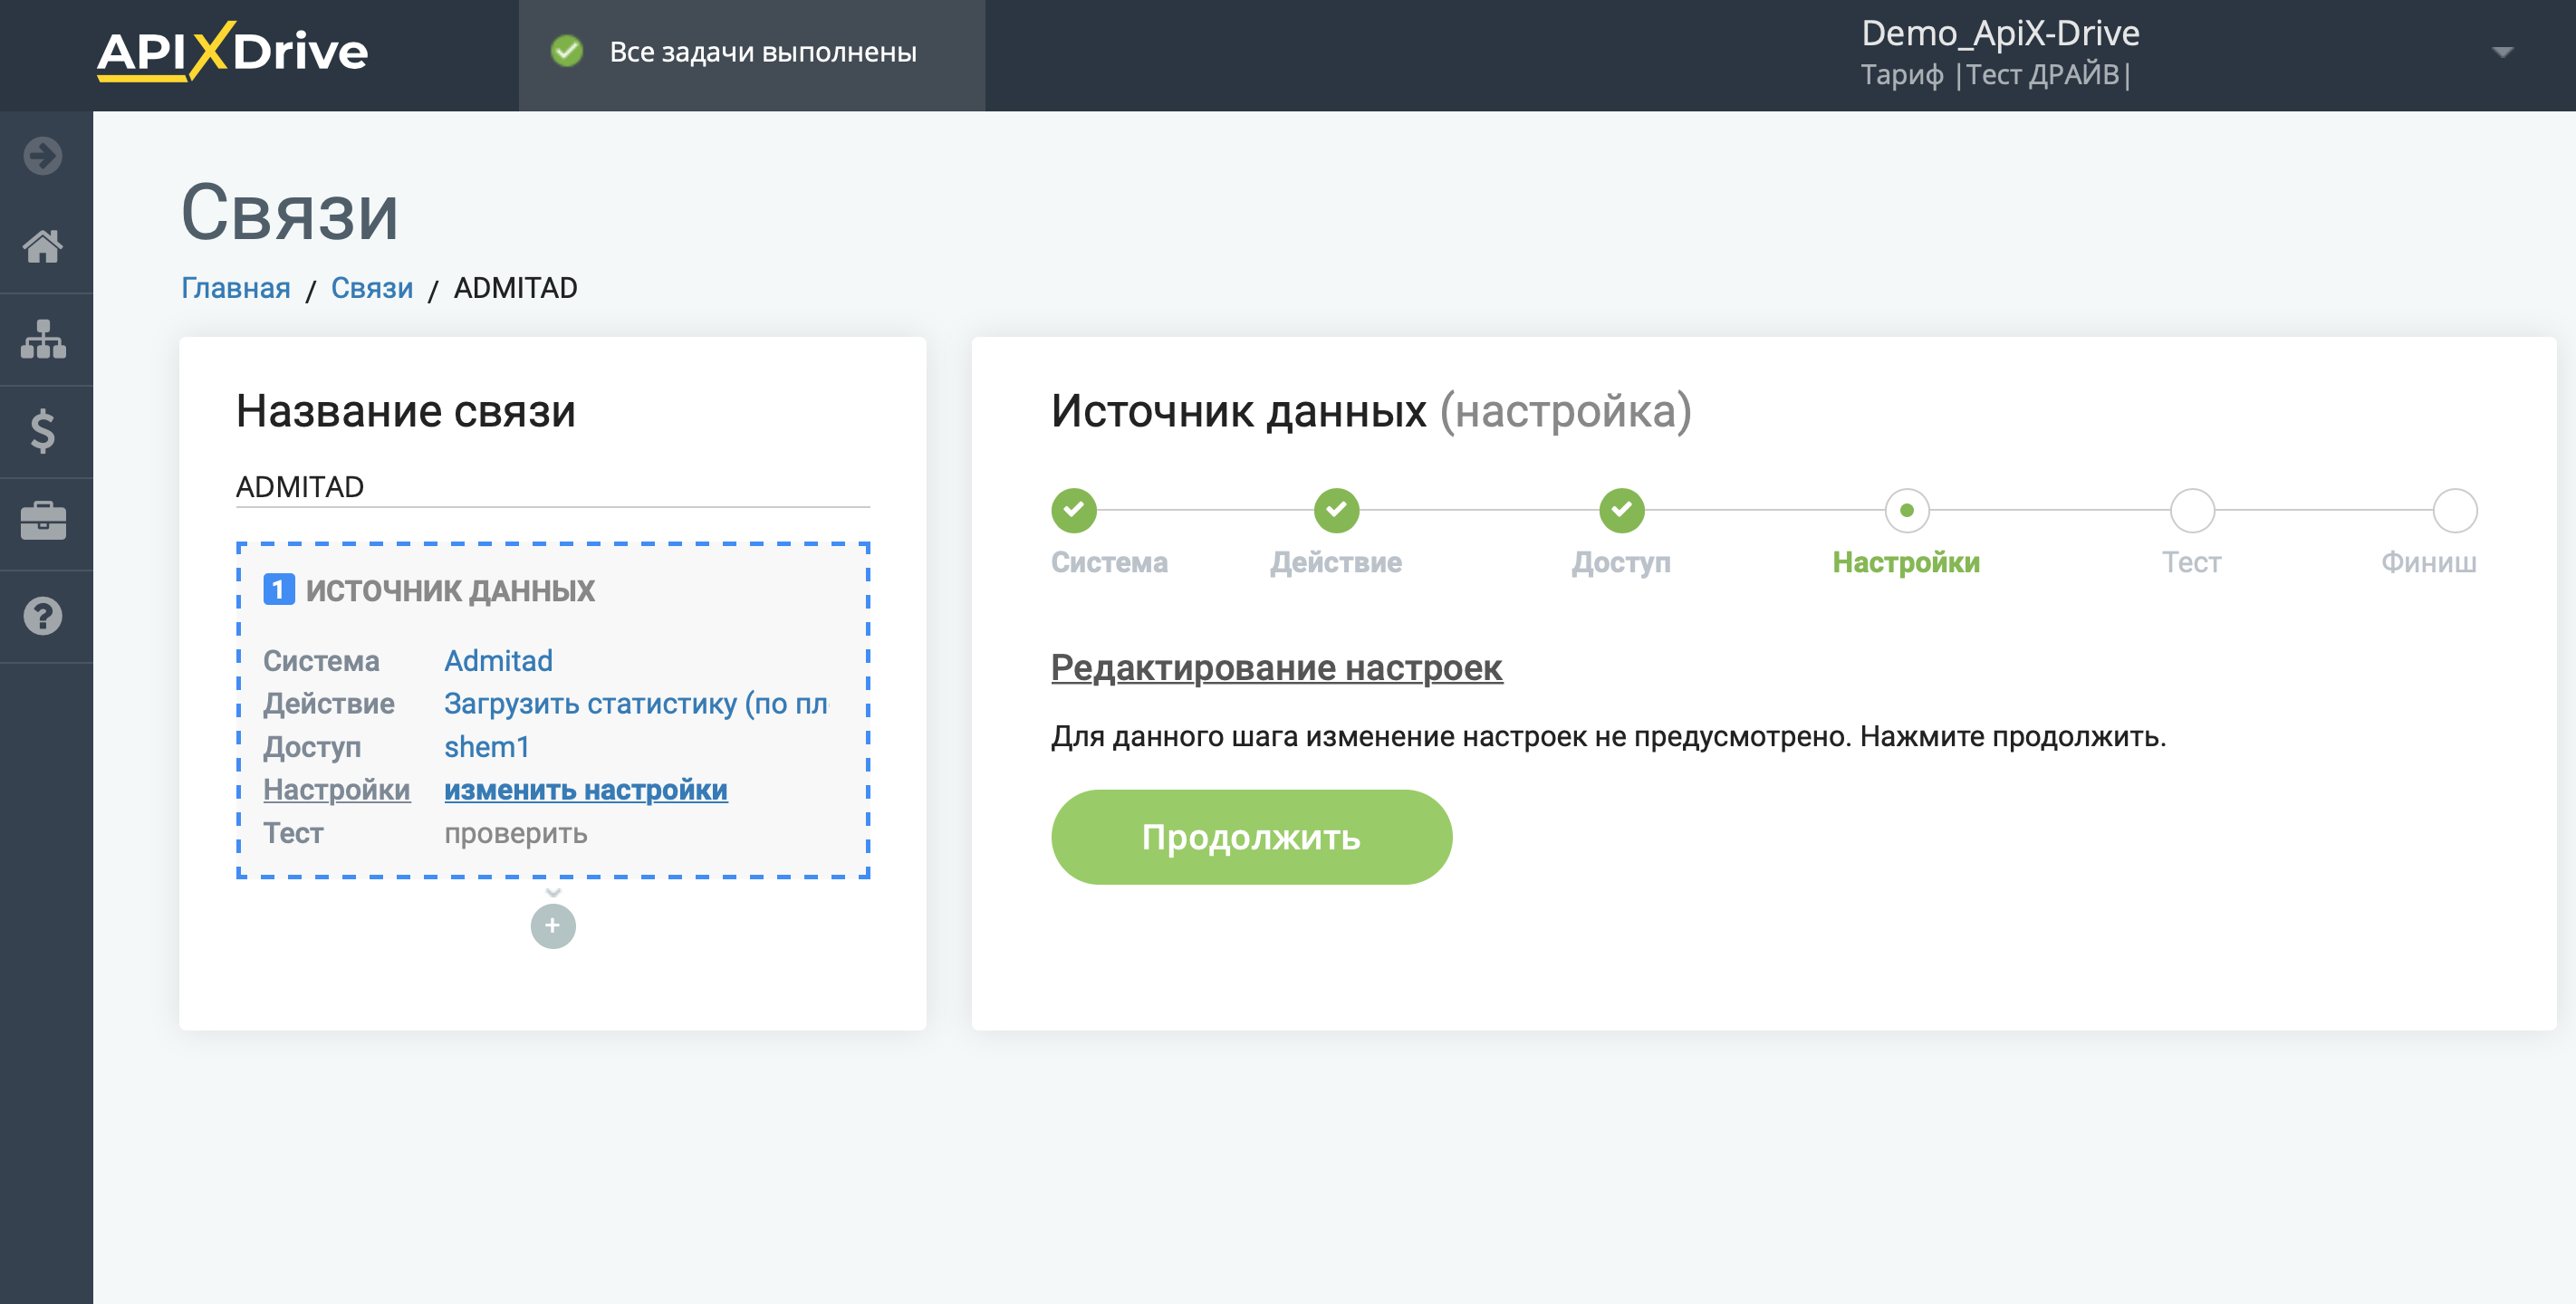Viewport: 2576px width, 1304px height.
Task: Click the 'Действие' step circle
Action: [x=1336, y=510]
